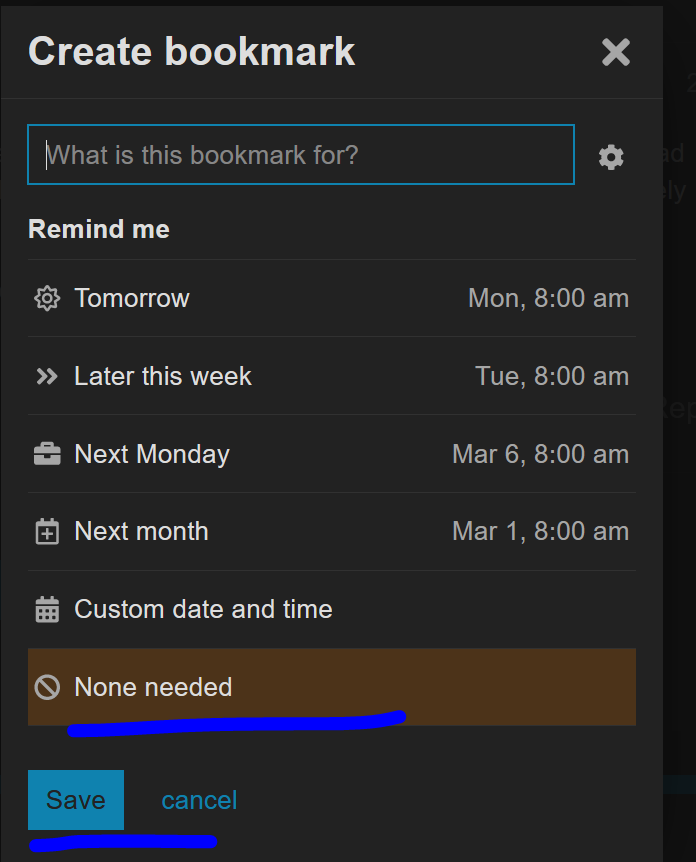This screenshot has height=862, width=696.
Task: Click the gear icon beside bookmark name field
Action: [x=611, y=157]
